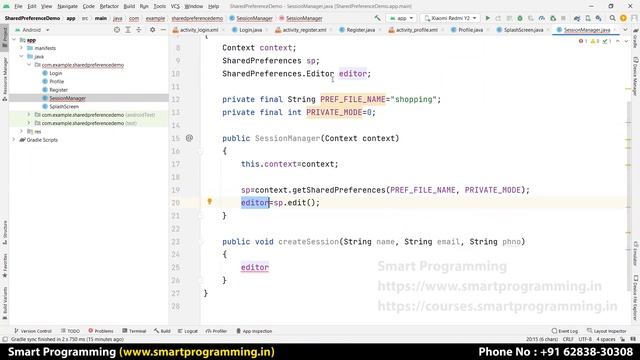Open the Device Manager phone icon in toolbar
The width and height of the screenshot is (640, 360).
pos(588,18)
